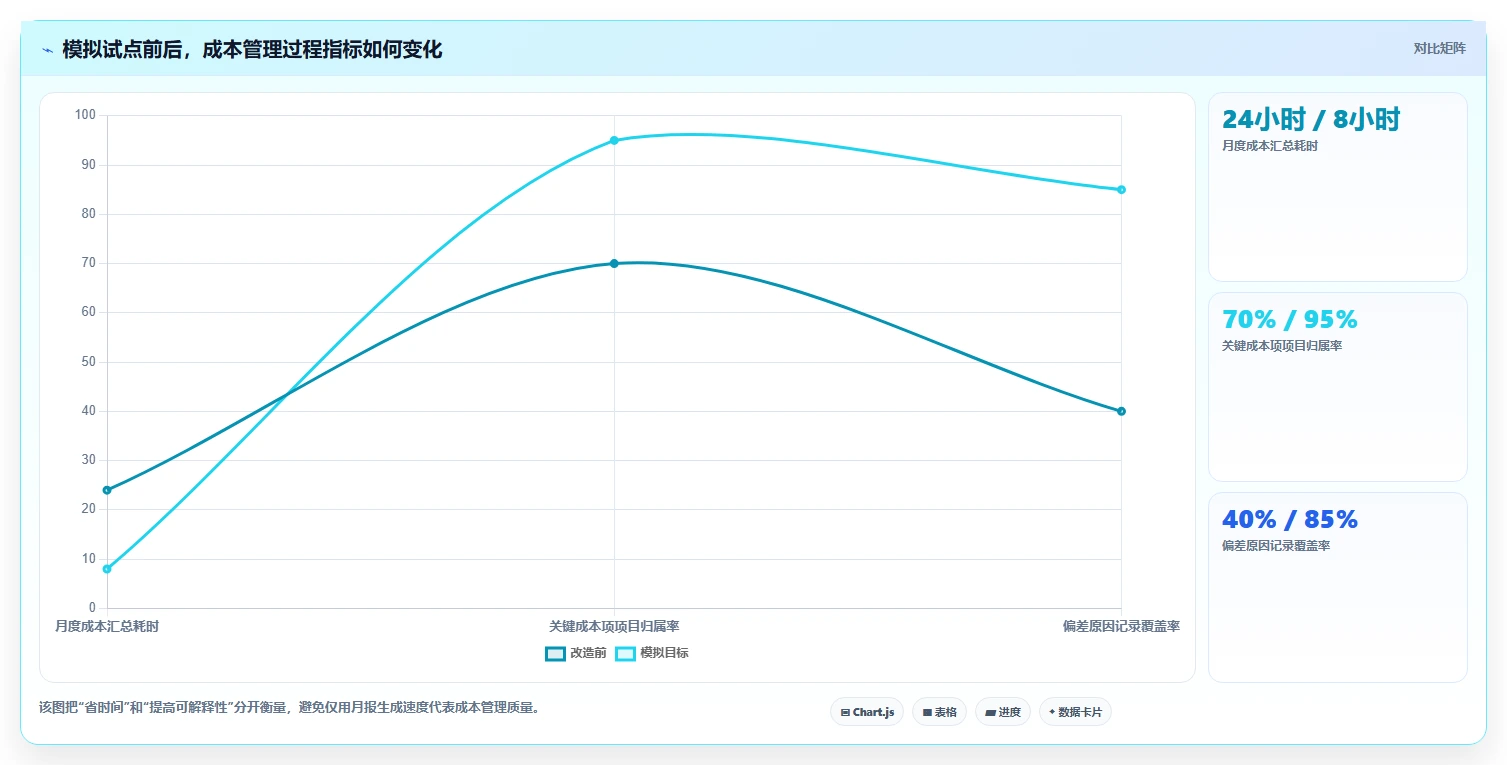1507x765 pixels.
Task: Click 模拟目标 data point at 月度成本汇总耗时 (8)
Action: tap(107, 569)
